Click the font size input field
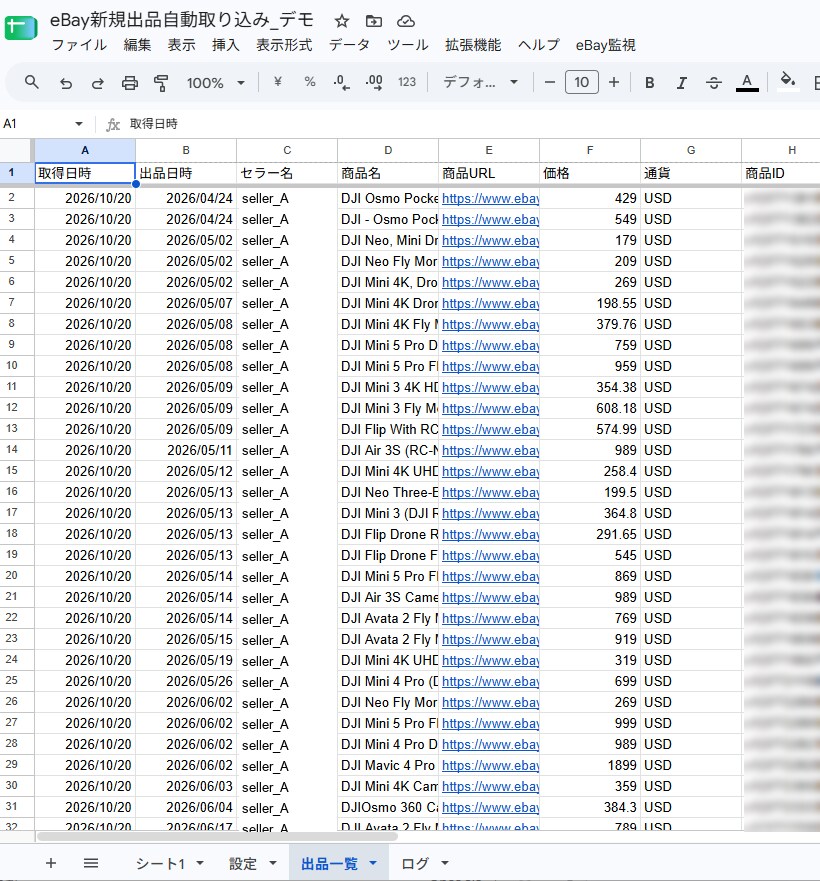 582,83
